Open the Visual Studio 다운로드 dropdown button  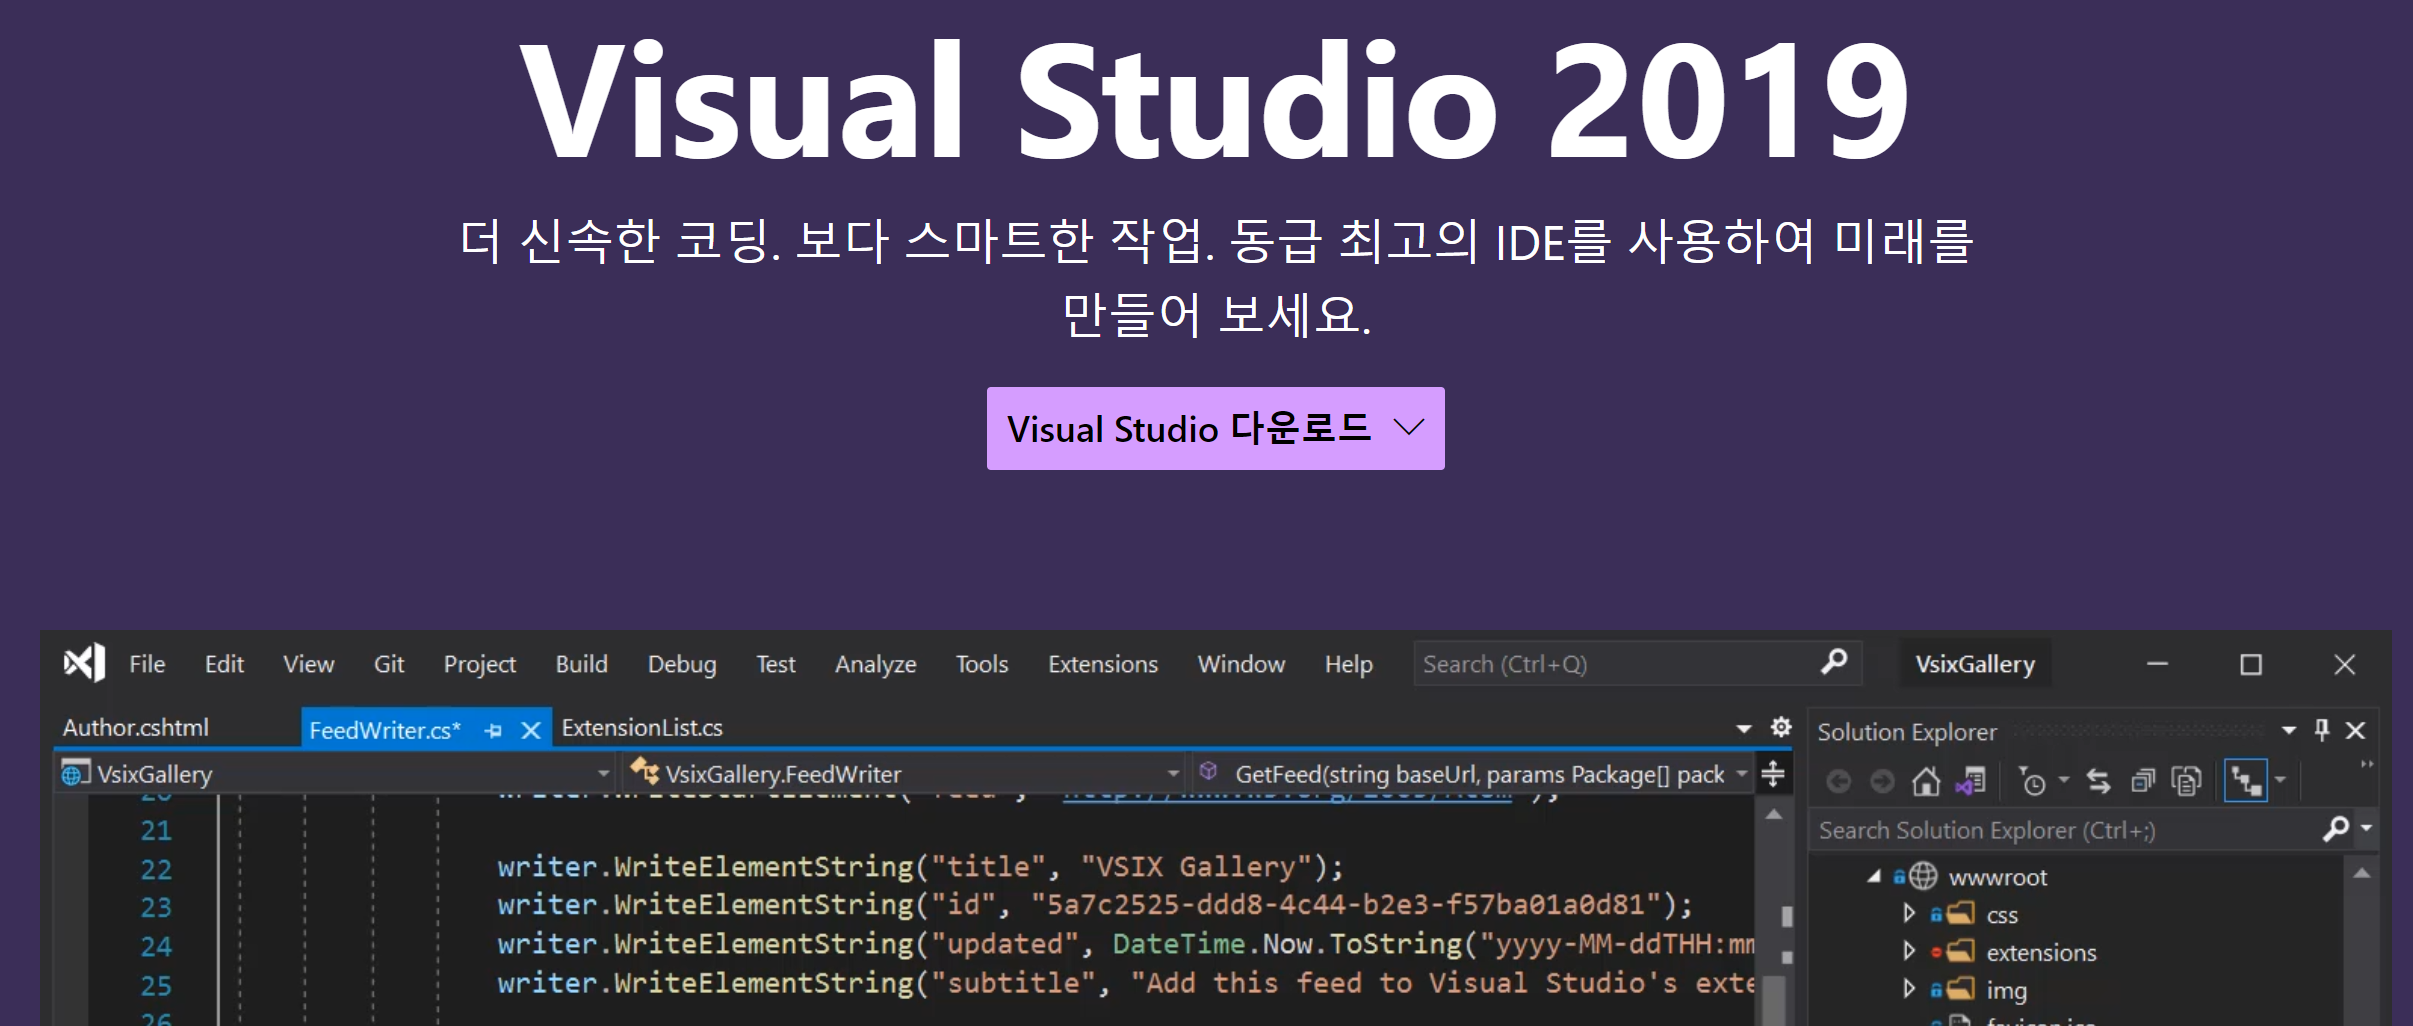point(1215,428)
